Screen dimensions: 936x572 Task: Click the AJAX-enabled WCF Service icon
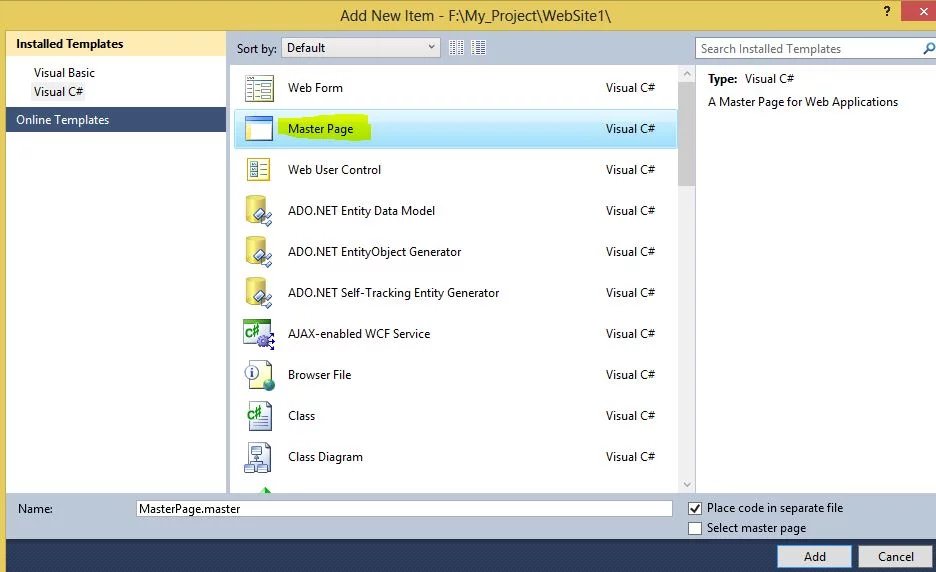click(x=258, y=334)
